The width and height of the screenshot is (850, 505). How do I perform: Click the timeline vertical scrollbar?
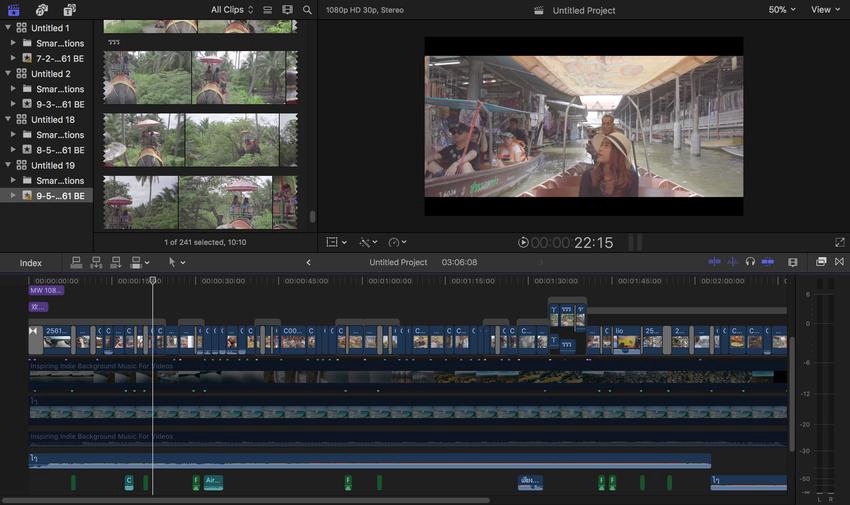point(792,394)
